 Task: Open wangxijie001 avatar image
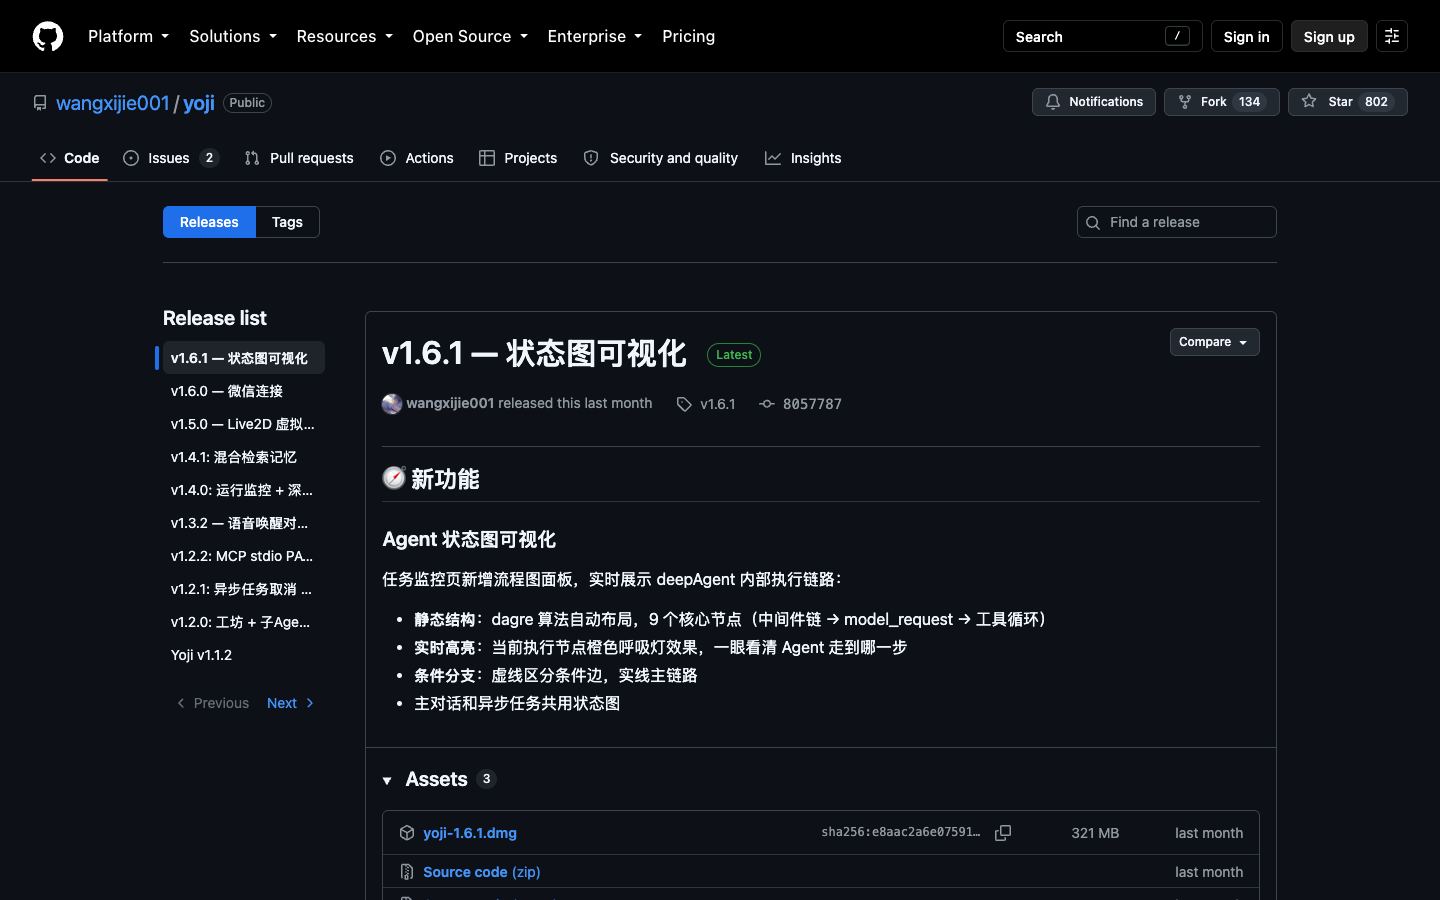[x=392, y=404]
